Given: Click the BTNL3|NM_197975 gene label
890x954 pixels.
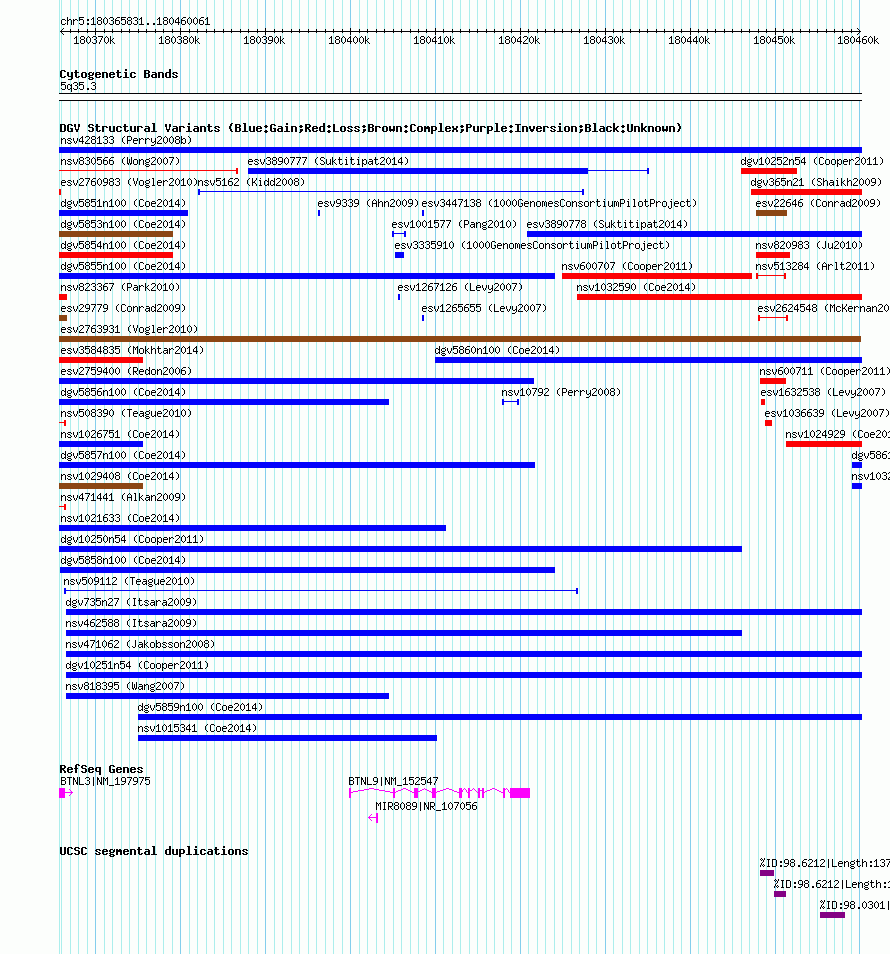Looking at the screenshot, I should pyautogui.click(x=105, y=781).
